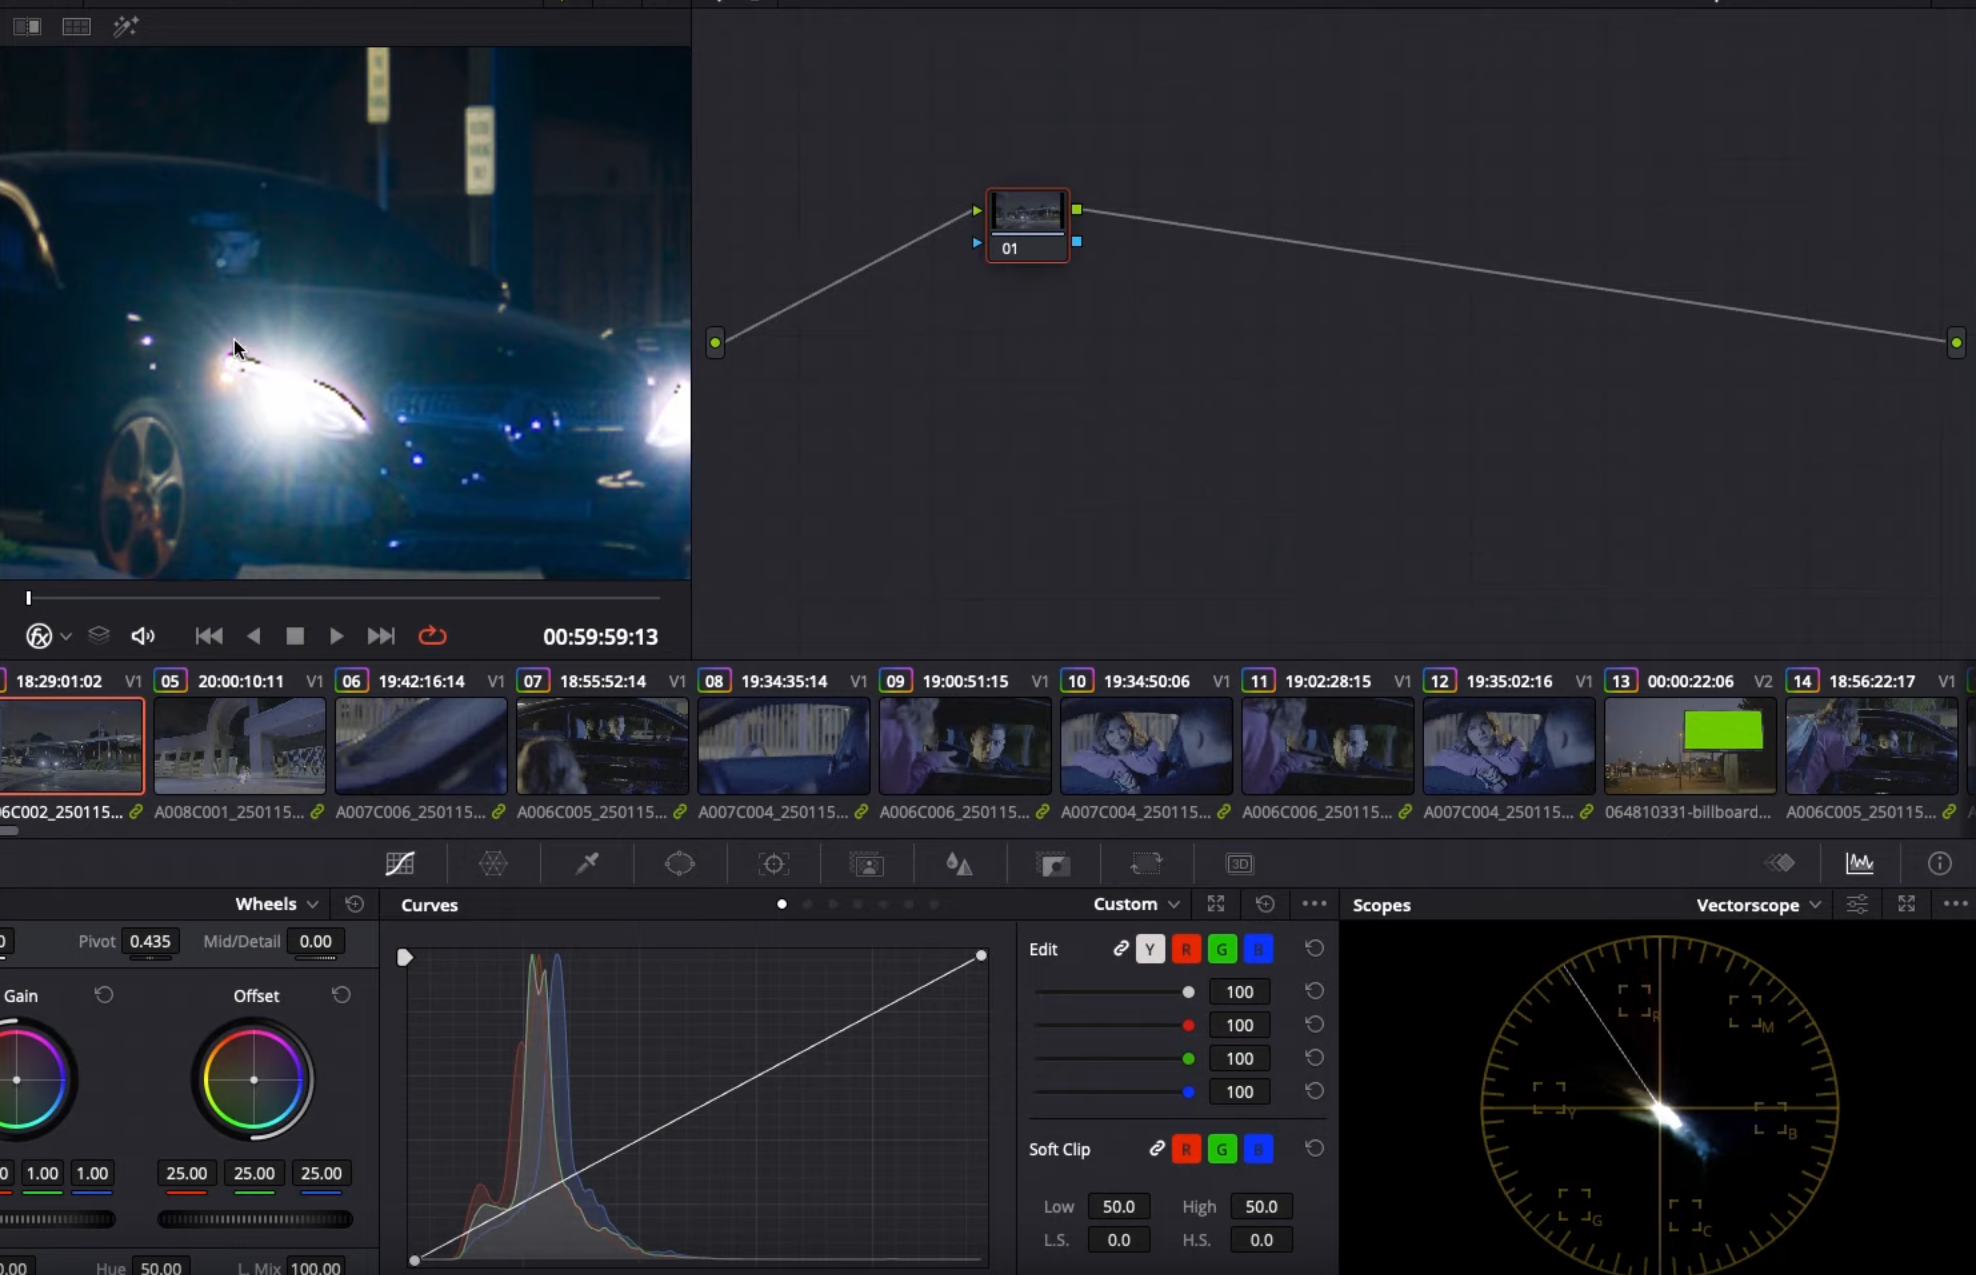Click the Play forward button
Image resolution: width=1976 pixels, height=1275 pixels.
336,636
